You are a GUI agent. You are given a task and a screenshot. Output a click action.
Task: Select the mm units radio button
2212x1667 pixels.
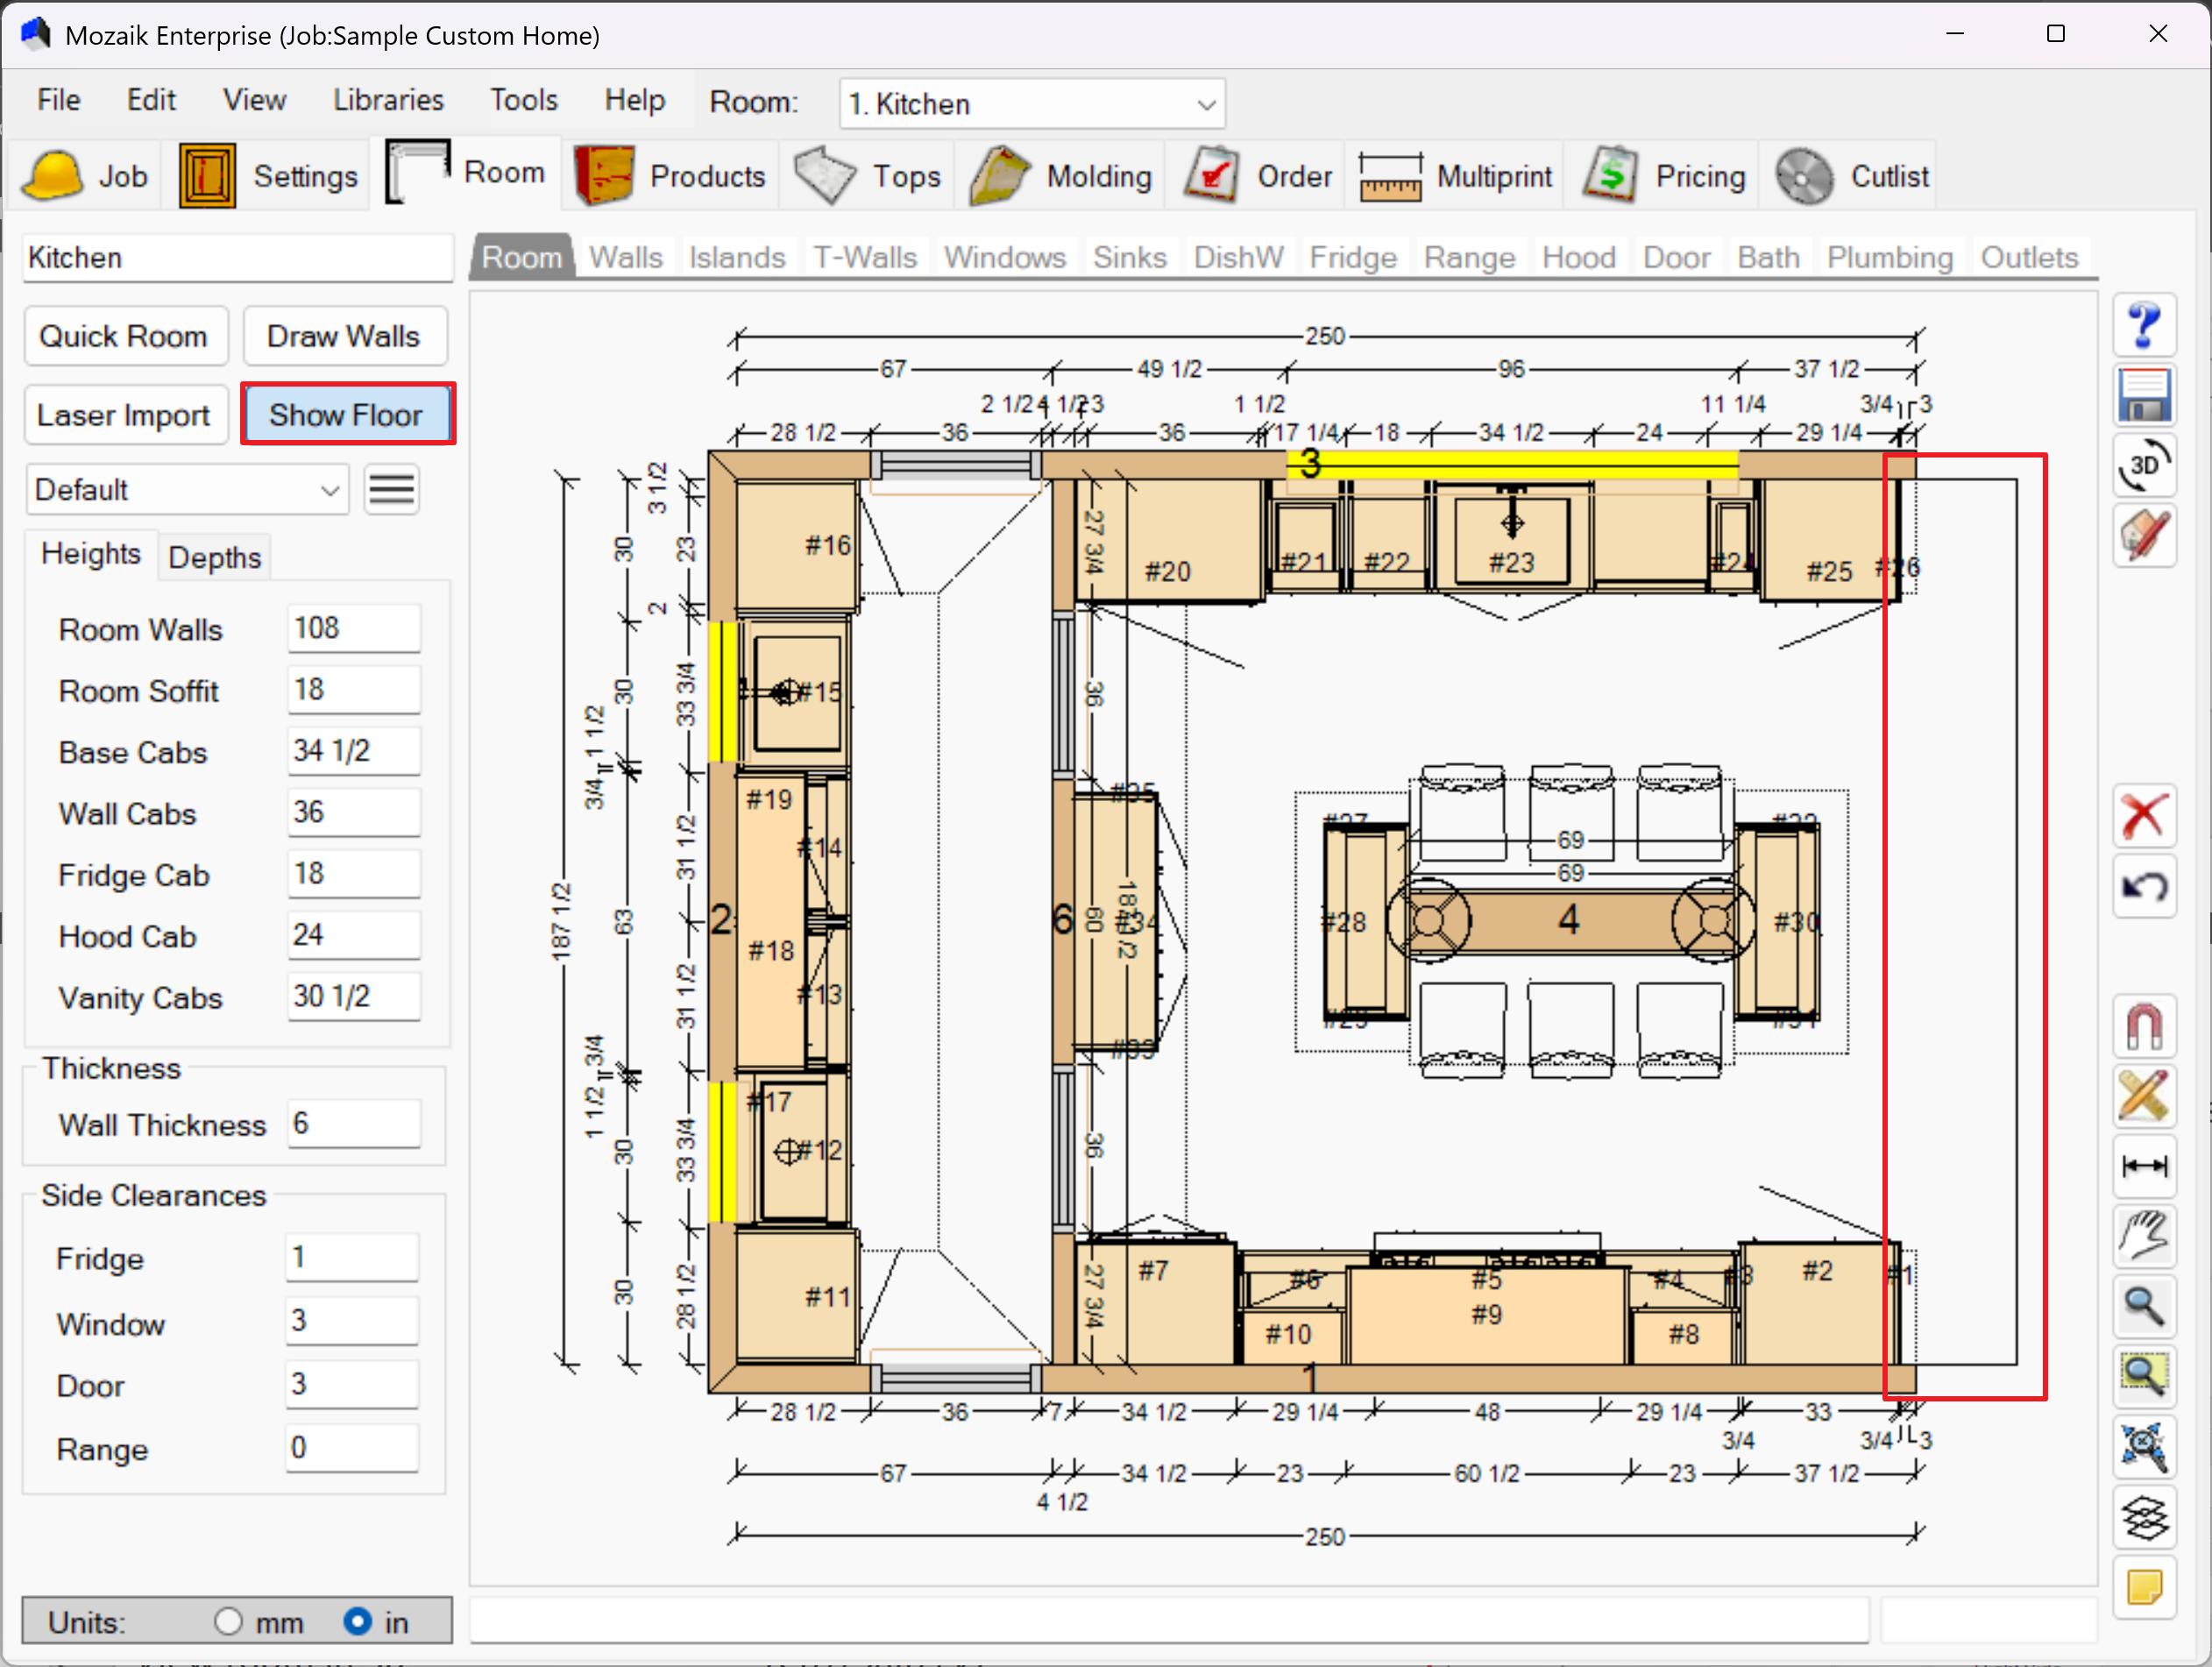coord(228,1621)
